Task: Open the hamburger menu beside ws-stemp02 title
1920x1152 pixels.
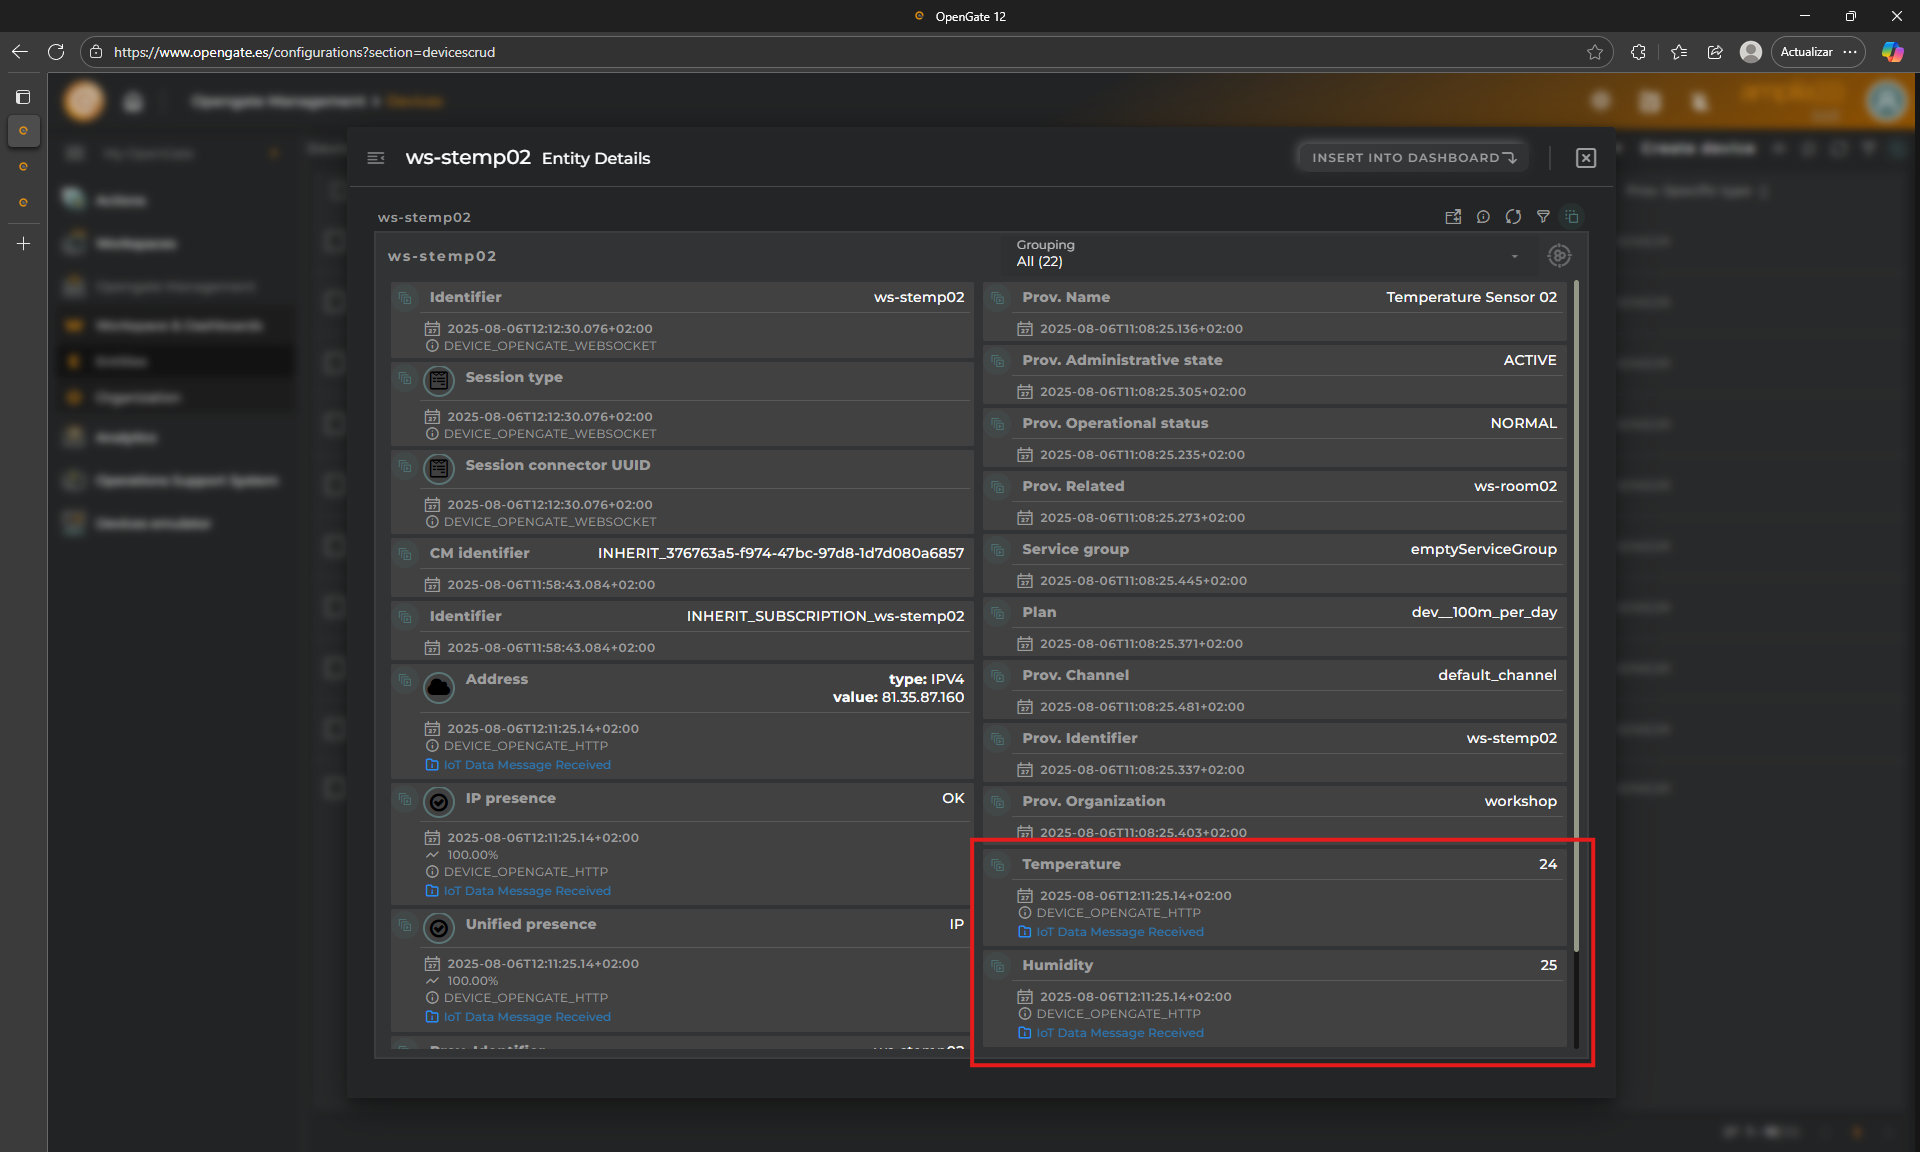Action: (376, 158)
